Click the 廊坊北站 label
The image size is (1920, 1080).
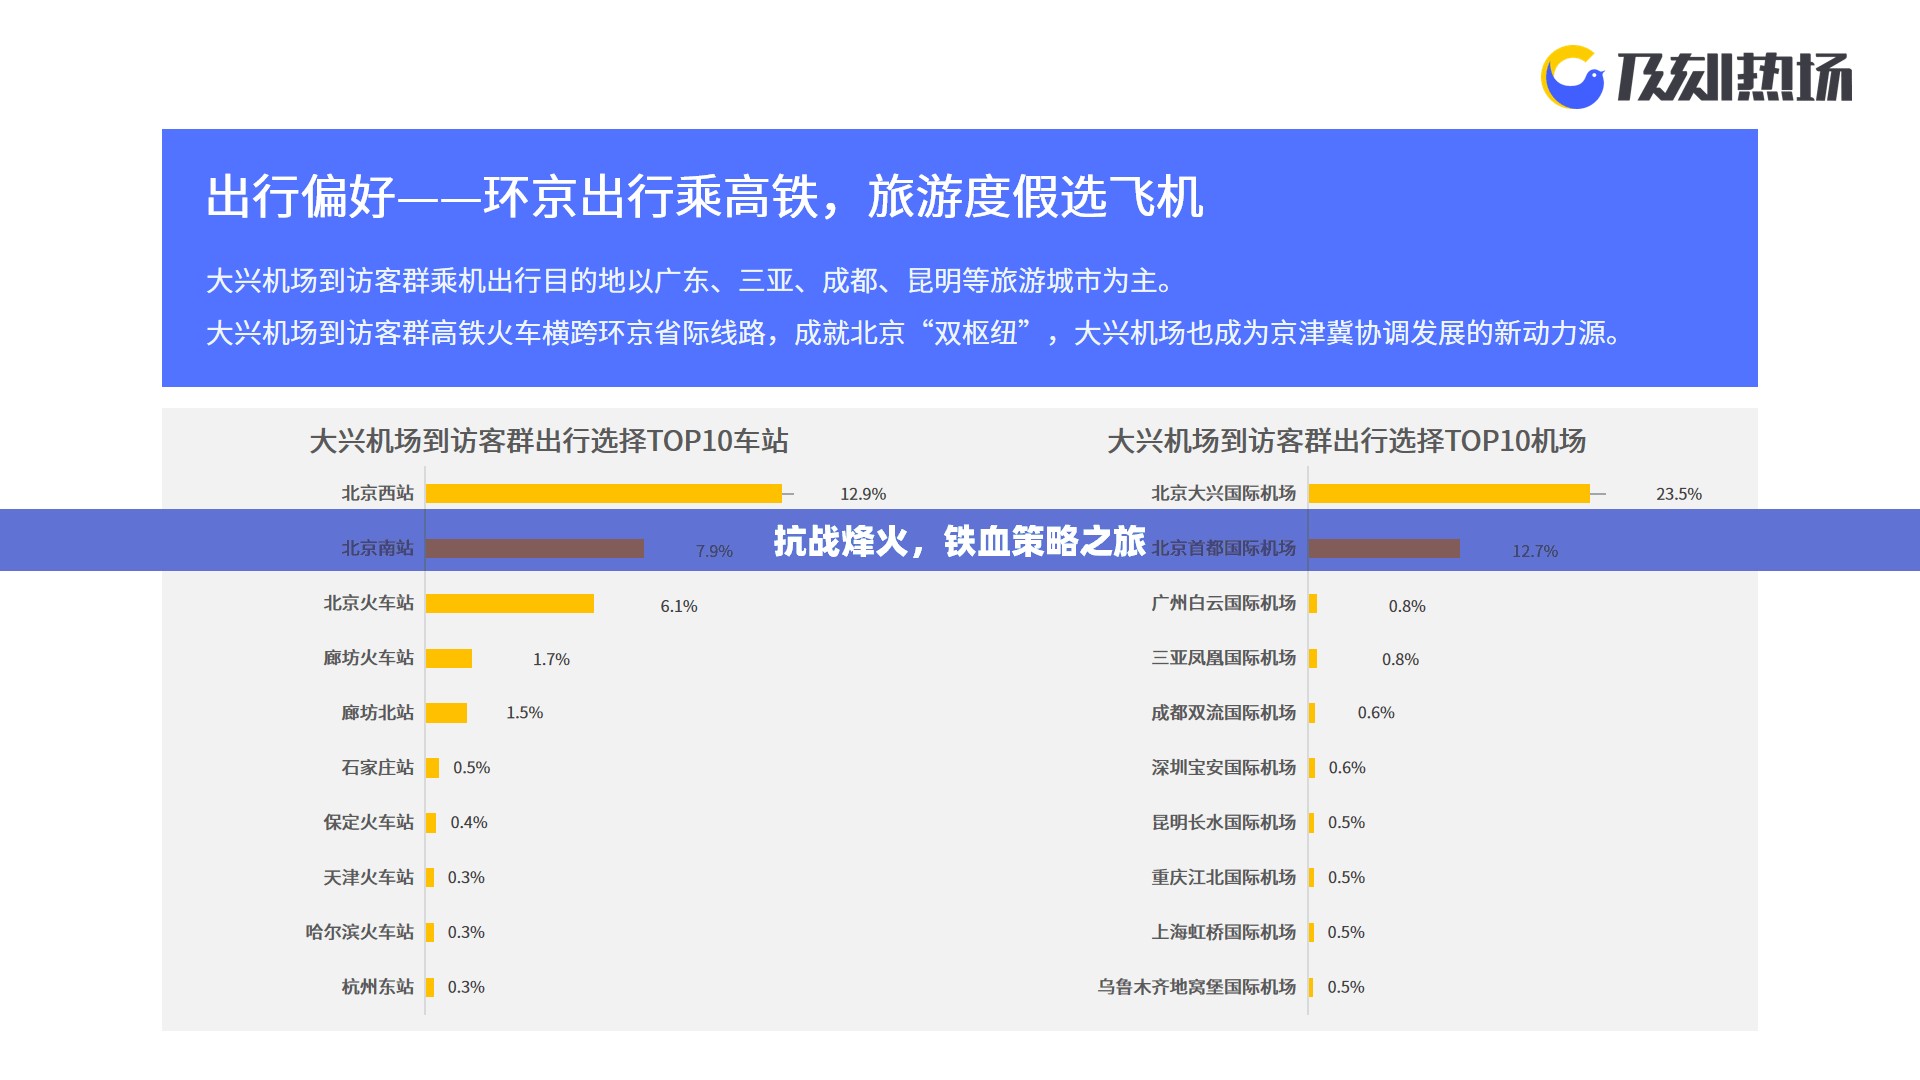click(x=377, y=713)
